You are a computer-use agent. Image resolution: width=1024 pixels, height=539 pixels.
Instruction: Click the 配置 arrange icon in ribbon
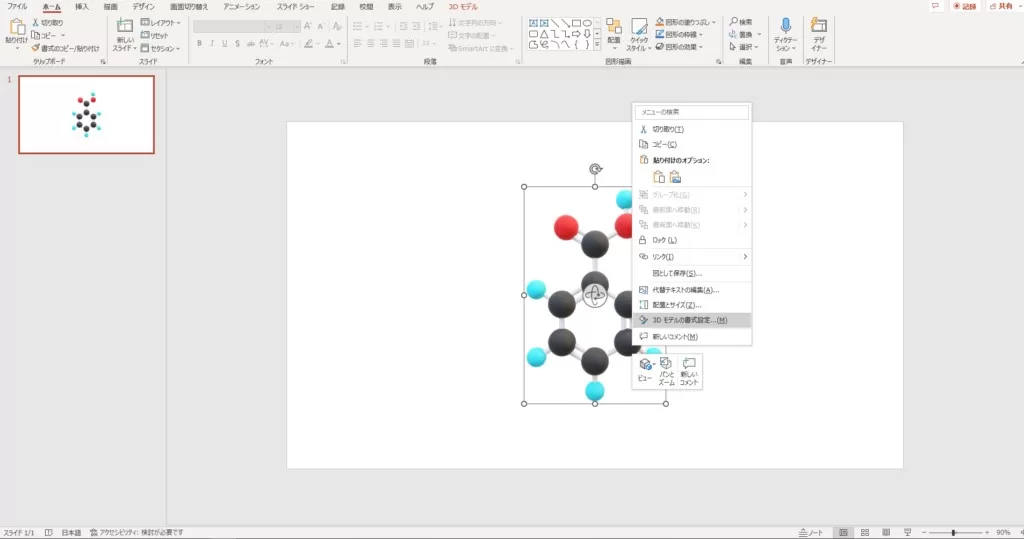(614, 32)
